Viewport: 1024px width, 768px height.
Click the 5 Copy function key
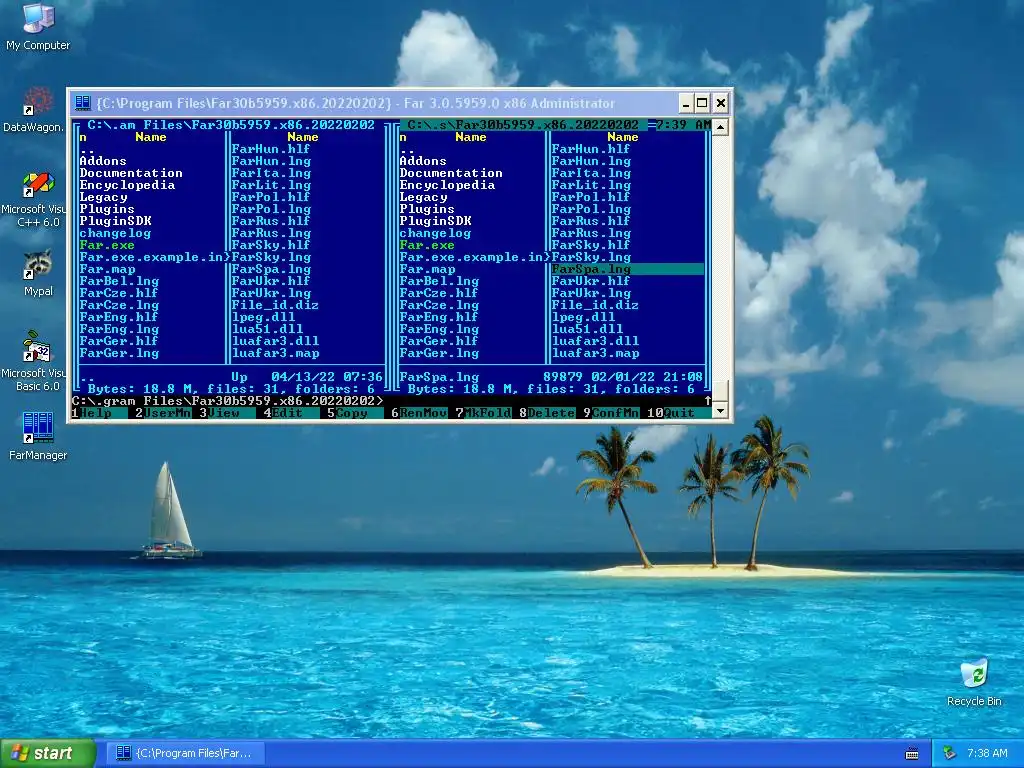point(355,413)
